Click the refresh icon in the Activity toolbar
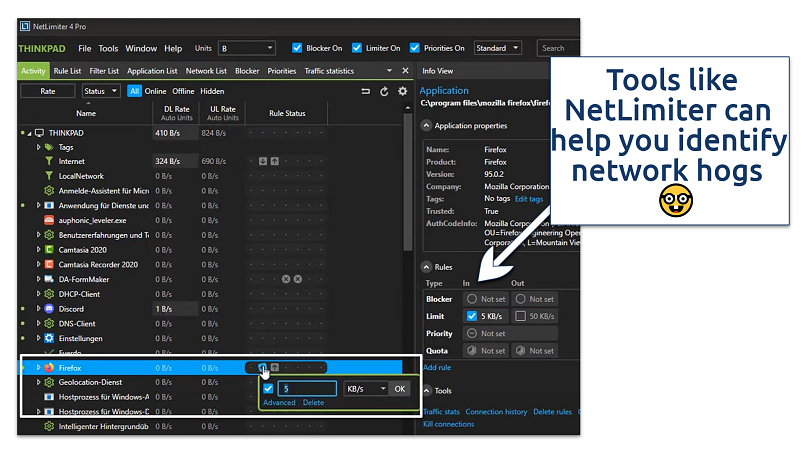Screen dimensions: 806x453 pos(385,91)
